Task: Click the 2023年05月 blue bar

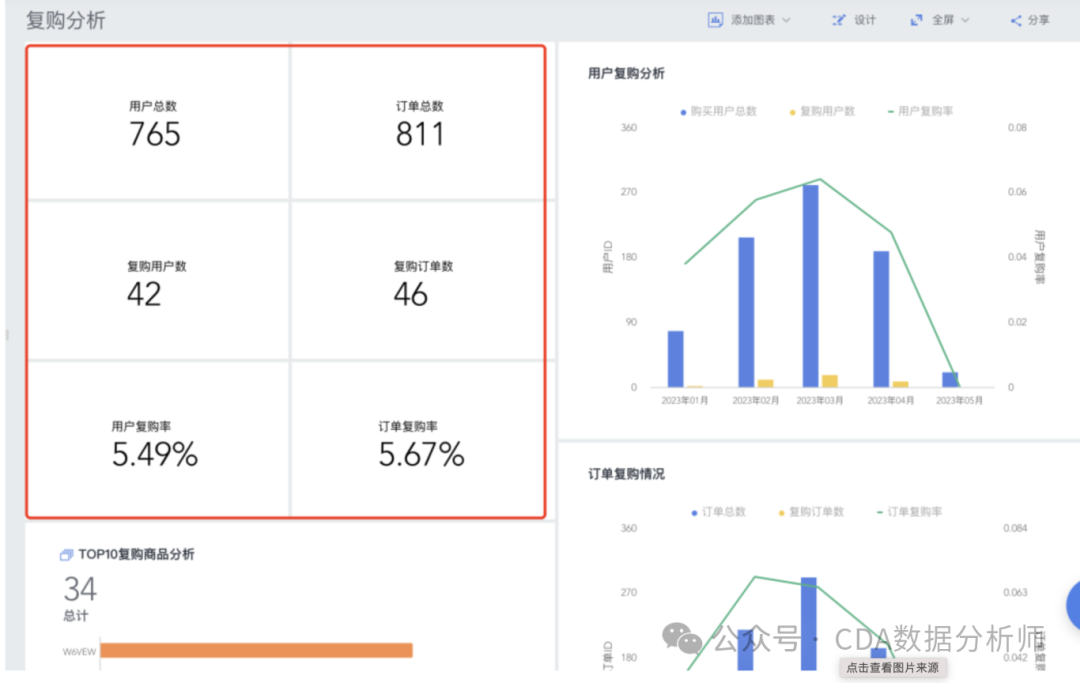Action: [950, 379]
